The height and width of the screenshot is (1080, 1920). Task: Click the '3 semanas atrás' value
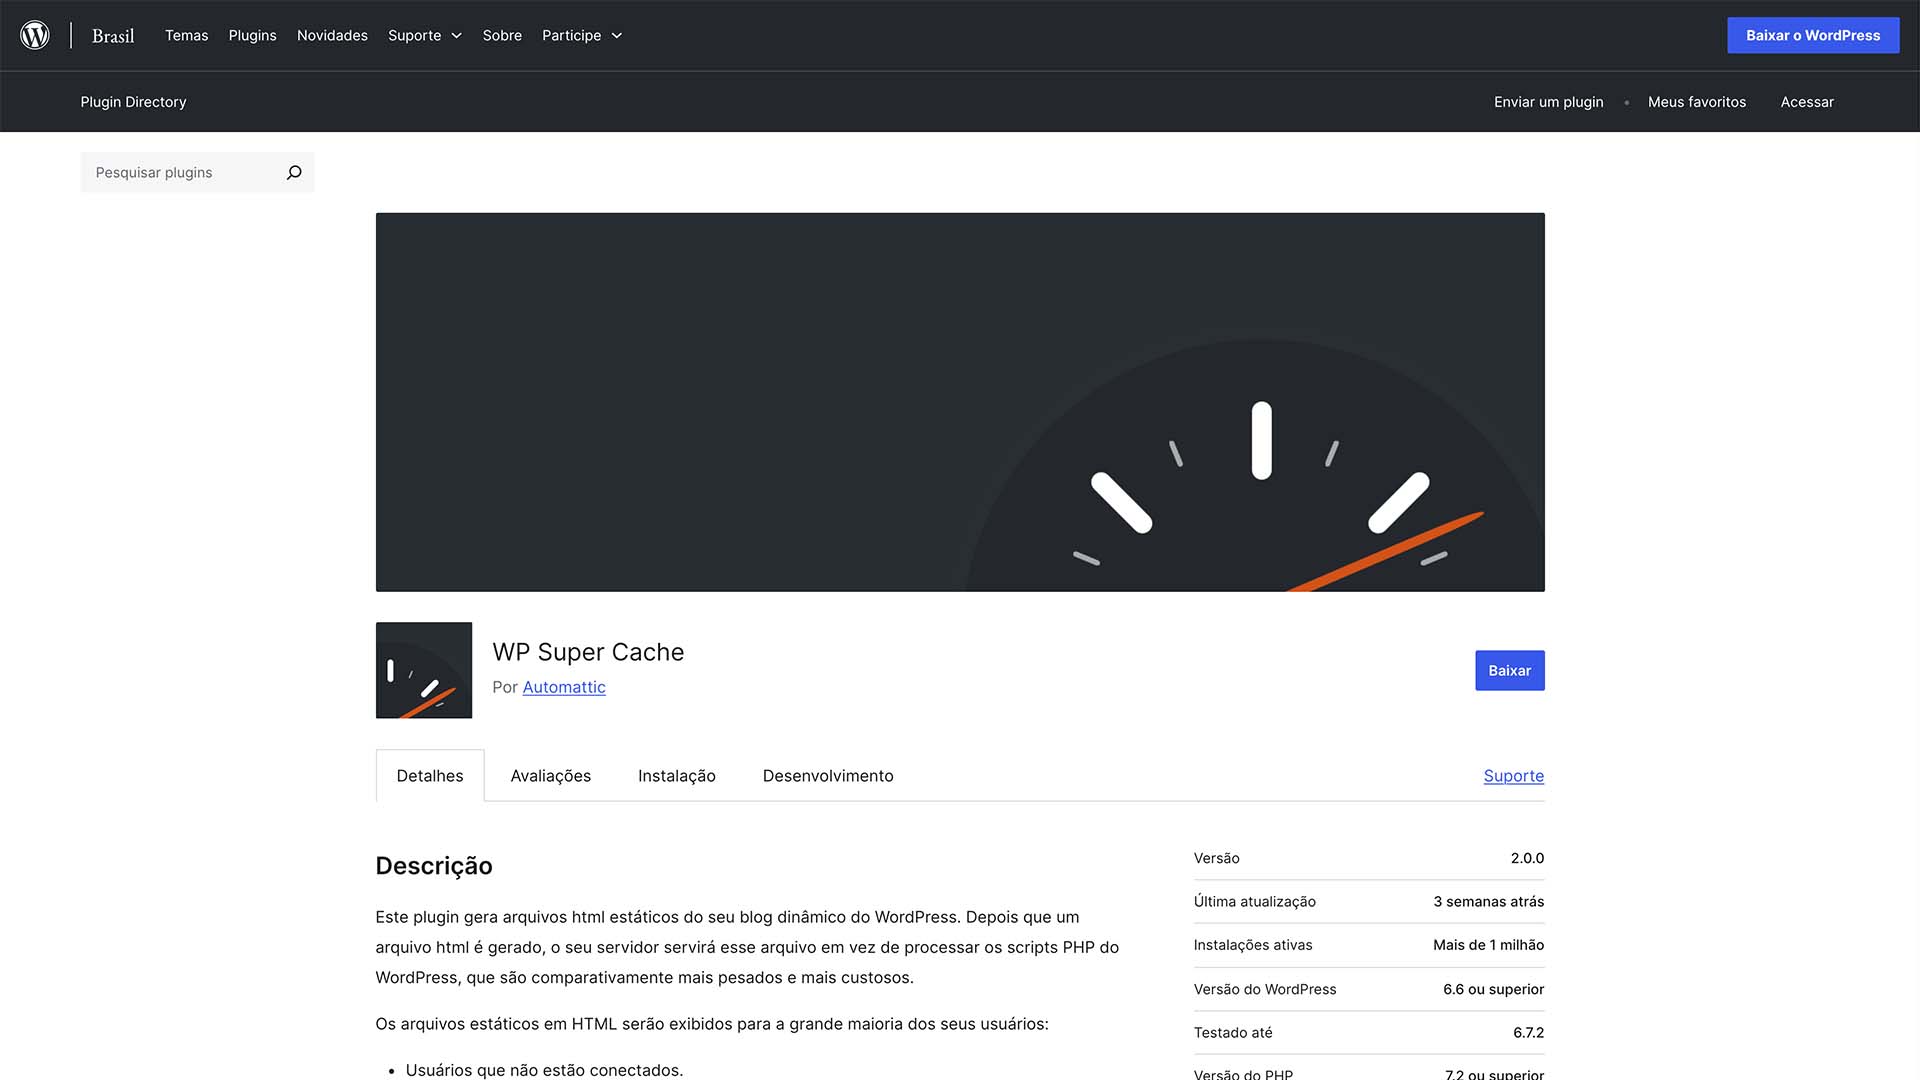click(1488, 901)
